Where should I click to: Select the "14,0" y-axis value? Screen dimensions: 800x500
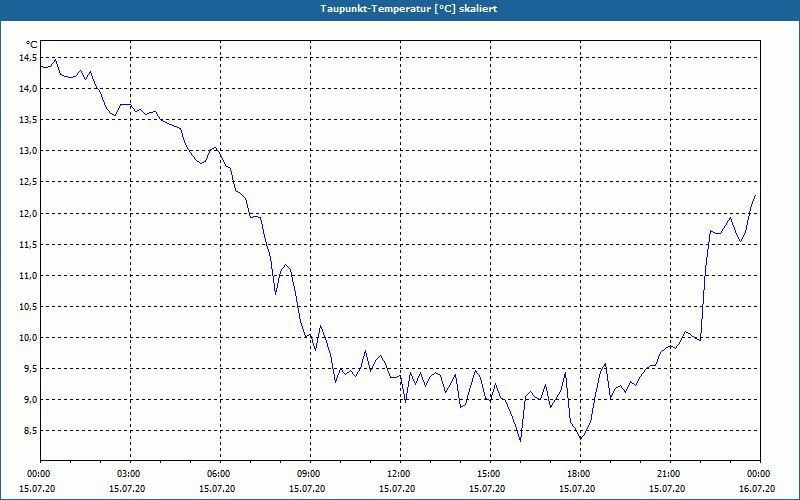pos(29,89)
